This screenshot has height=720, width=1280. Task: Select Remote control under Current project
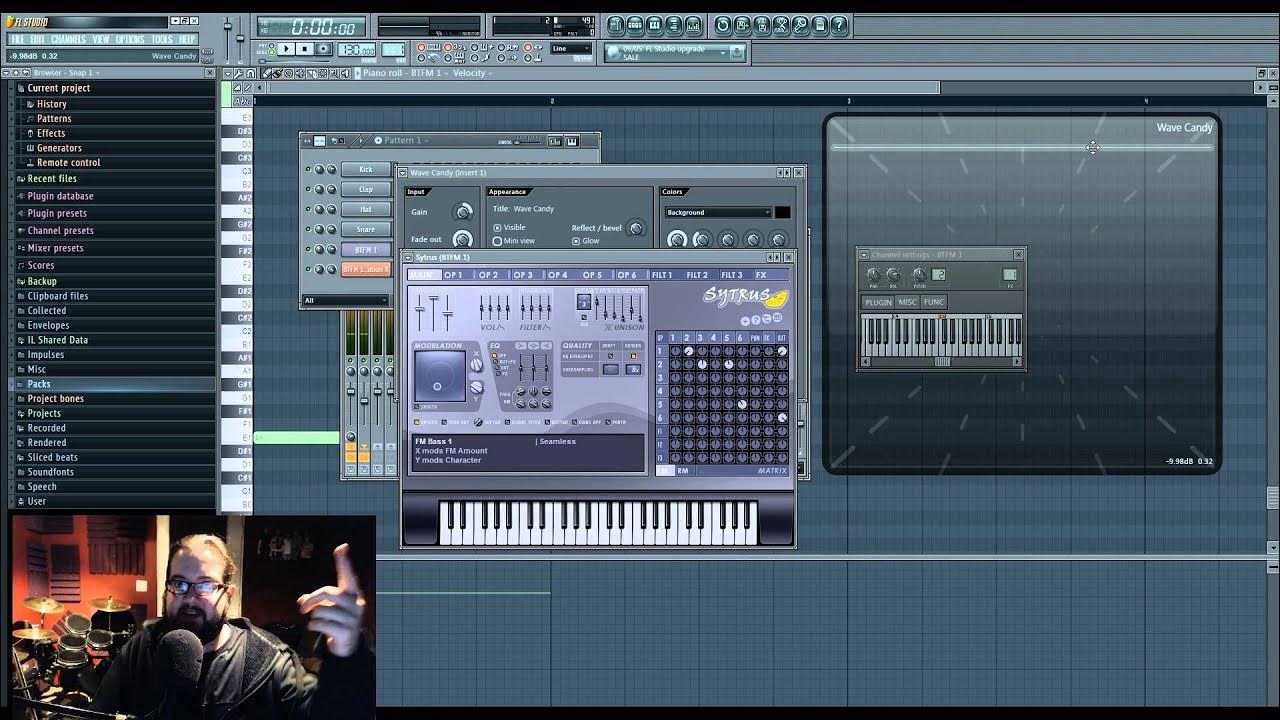click(69, 163)
